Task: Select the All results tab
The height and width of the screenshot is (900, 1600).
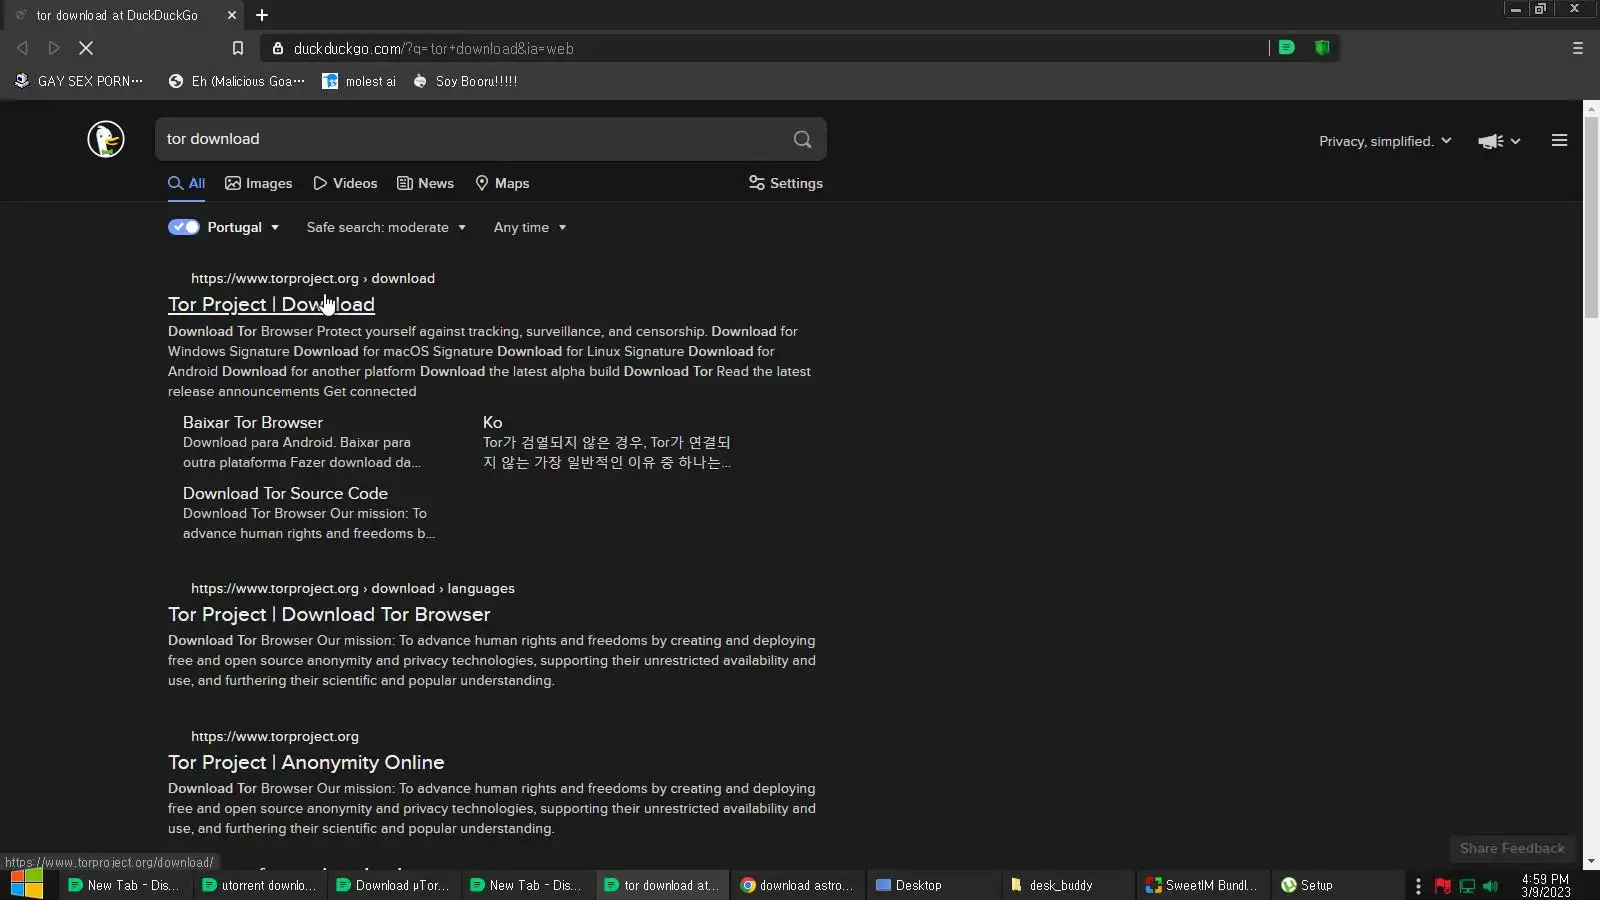Action: coord(187,184)
